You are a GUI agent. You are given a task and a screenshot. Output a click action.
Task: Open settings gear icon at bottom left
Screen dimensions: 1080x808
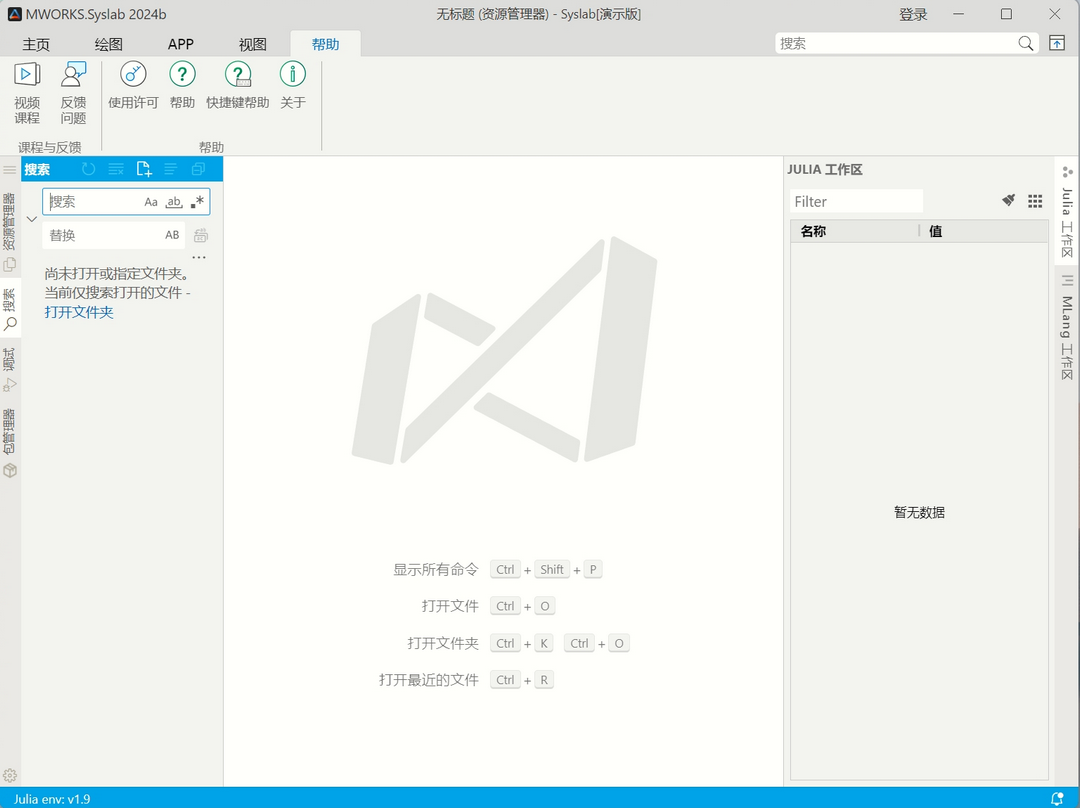click(x=10, y=776)
